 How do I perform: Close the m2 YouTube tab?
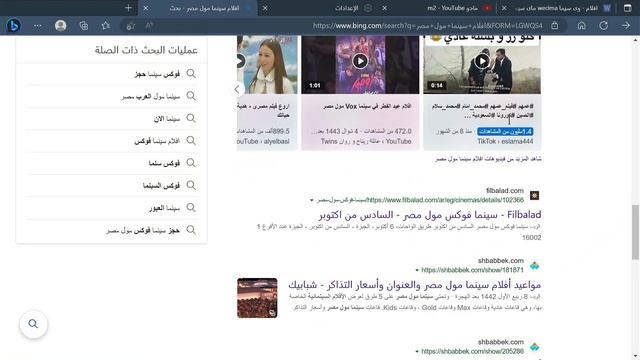384,8
